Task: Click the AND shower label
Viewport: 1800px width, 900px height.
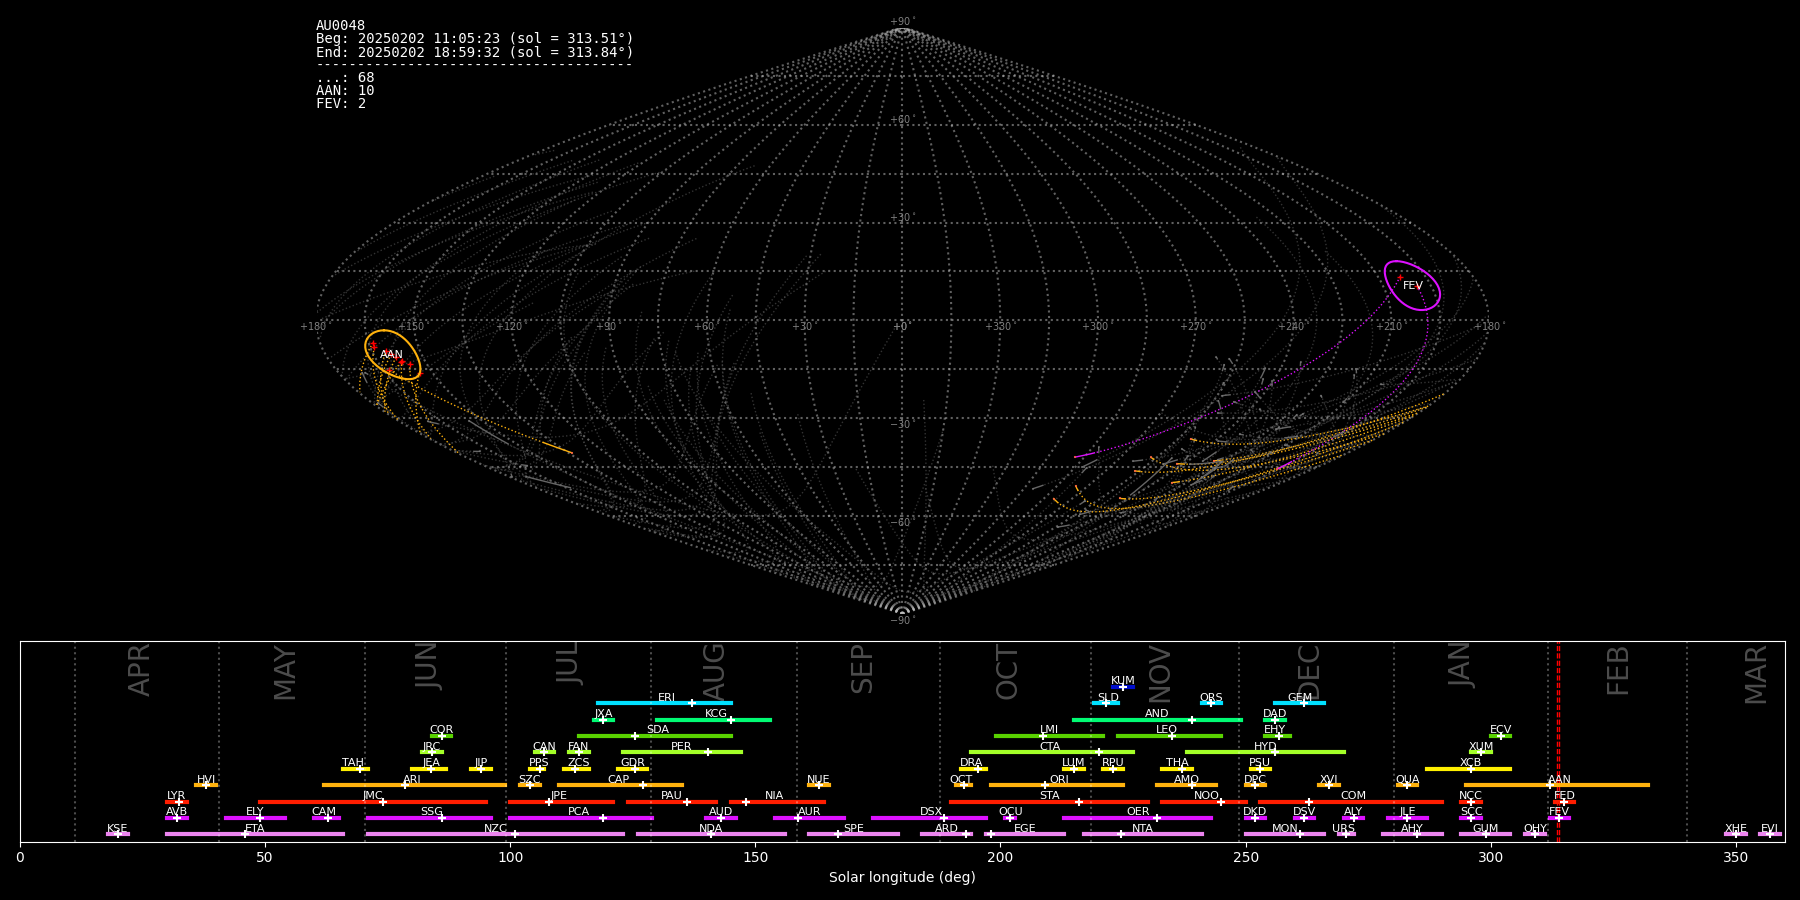Action: pyautogui.click(x=1157, y=714)
